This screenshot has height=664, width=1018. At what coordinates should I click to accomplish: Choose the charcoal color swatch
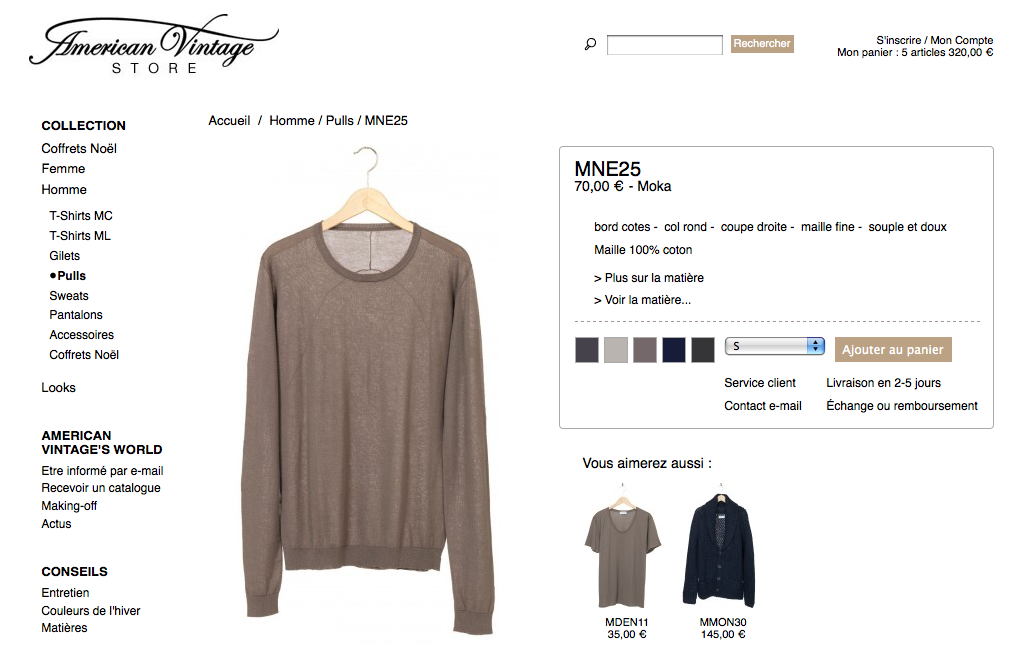coord(702,350)
